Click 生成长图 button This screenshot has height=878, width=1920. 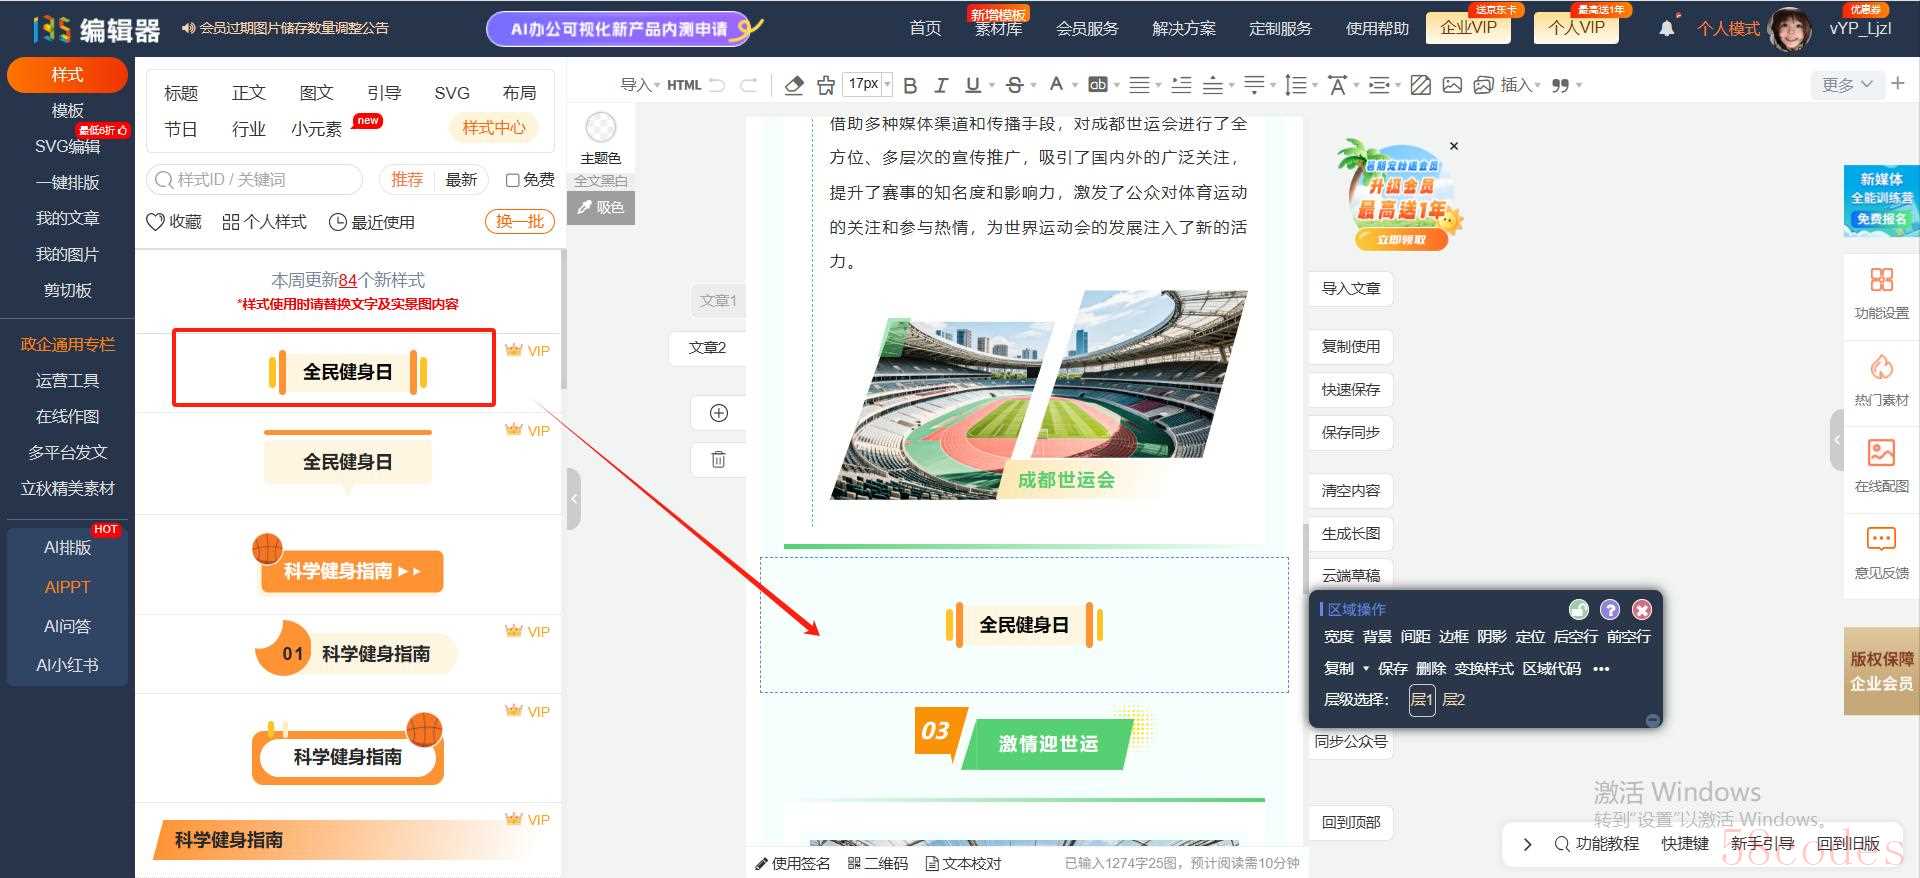tap(1351, 533)
